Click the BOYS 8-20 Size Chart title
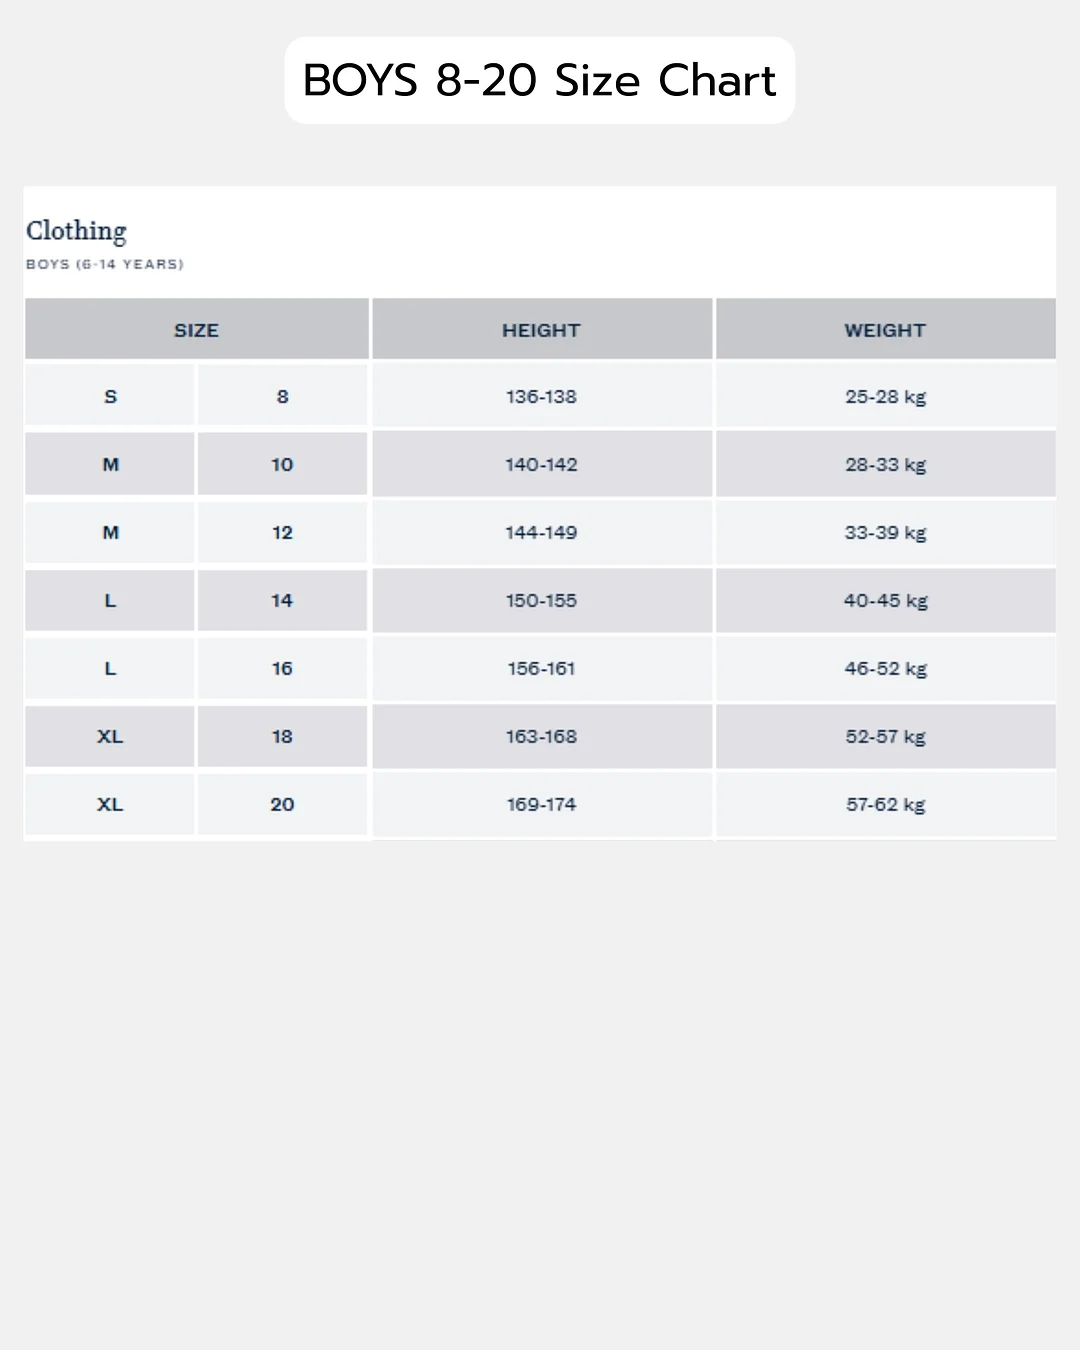This screenshot has height=1350, width=1080. [540, 80]
